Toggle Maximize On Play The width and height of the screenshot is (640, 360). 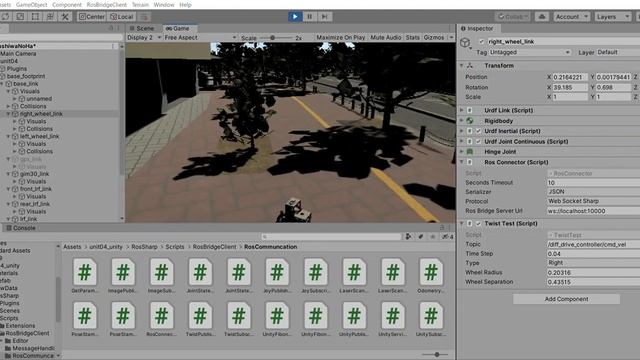(x=341, y=38)
